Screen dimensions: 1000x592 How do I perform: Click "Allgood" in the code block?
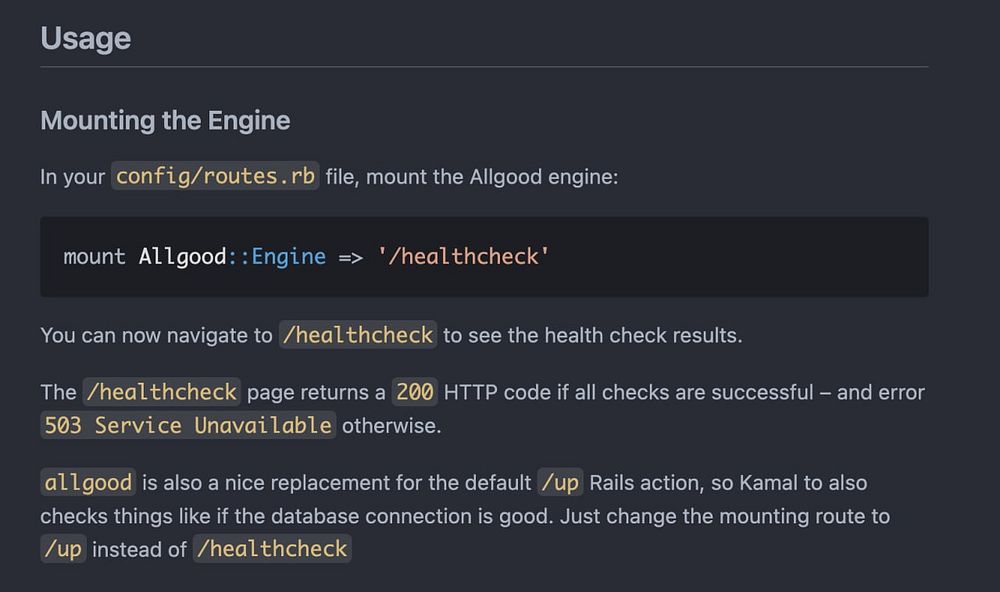[183, 257]
